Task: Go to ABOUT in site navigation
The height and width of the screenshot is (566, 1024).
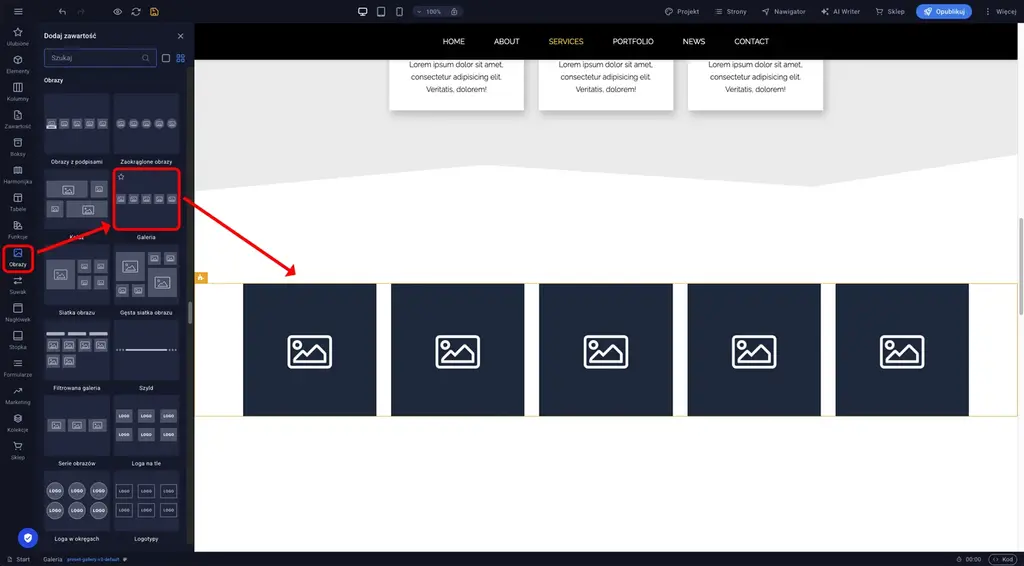Action: pos(506,41)
